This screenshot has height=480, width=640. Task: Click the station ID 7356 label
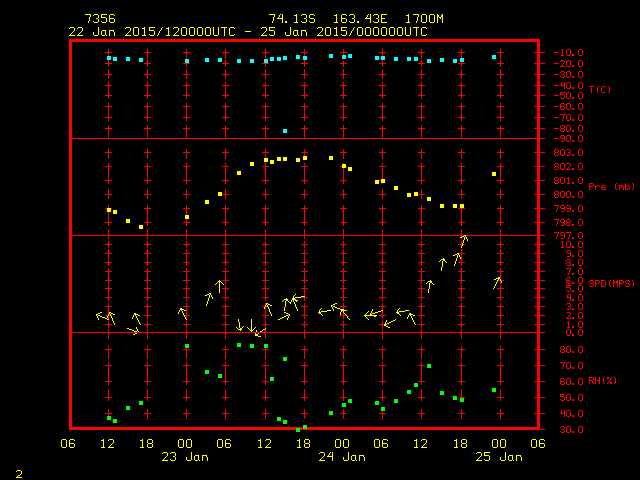(x=99, y=19)
